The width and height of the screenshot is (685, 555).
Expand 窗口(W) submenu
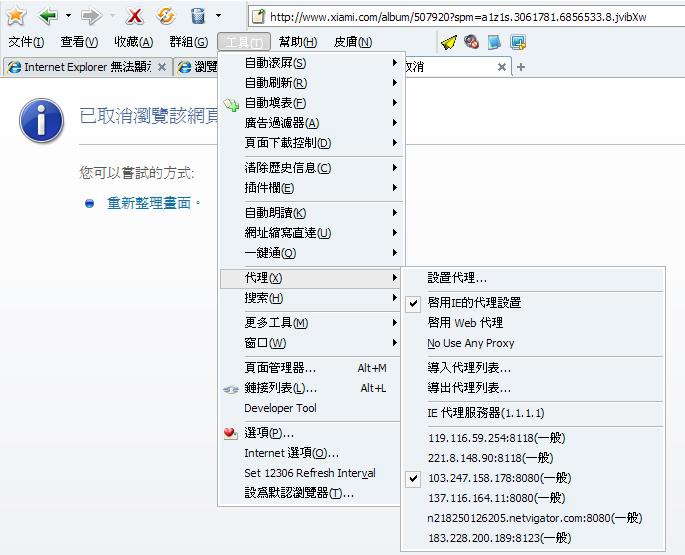tap(311, 343)
